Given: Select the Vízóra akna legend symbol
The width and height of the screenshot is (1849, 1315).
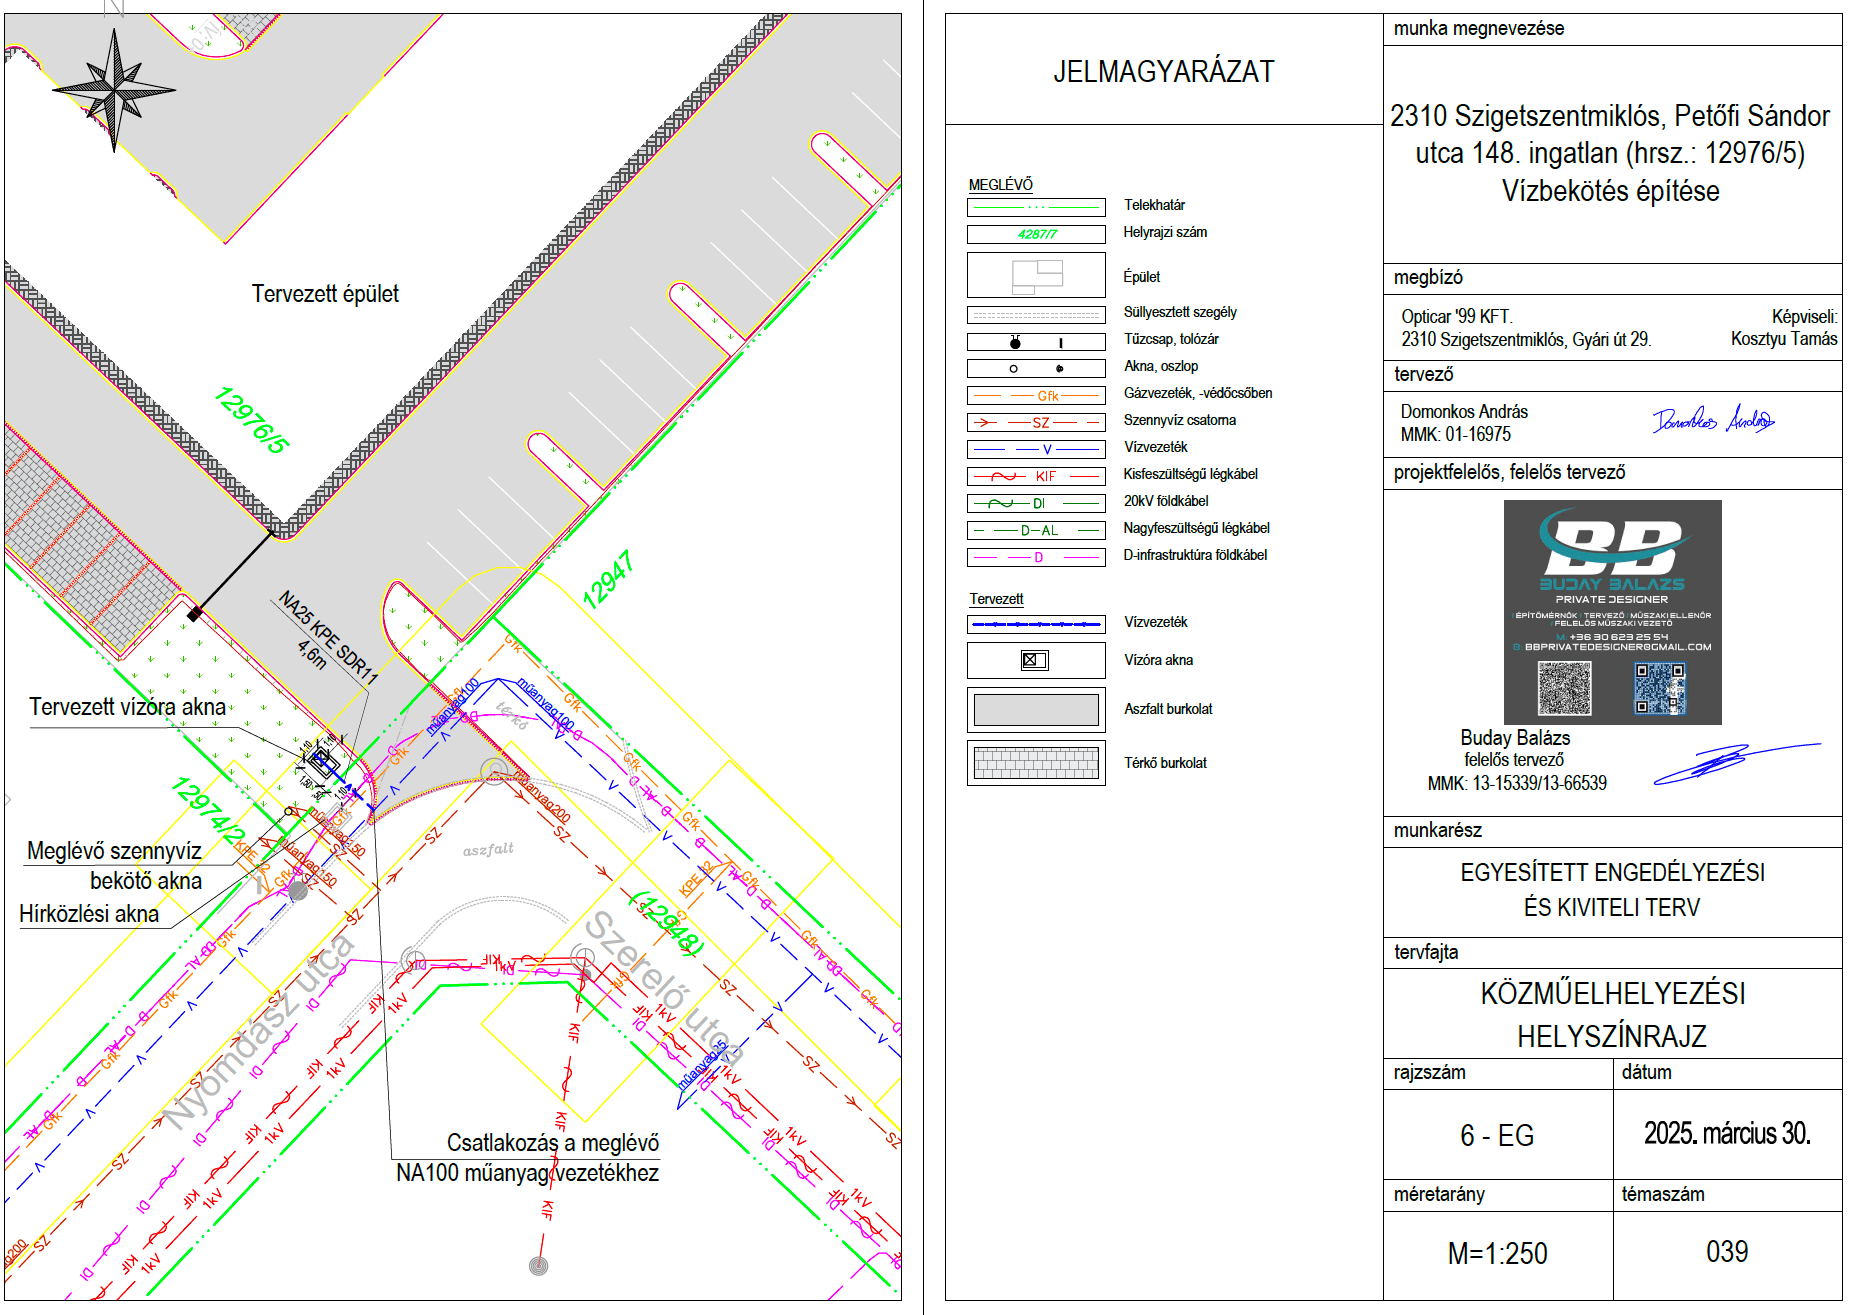Looking at the screenshot, I should 1035,660.
